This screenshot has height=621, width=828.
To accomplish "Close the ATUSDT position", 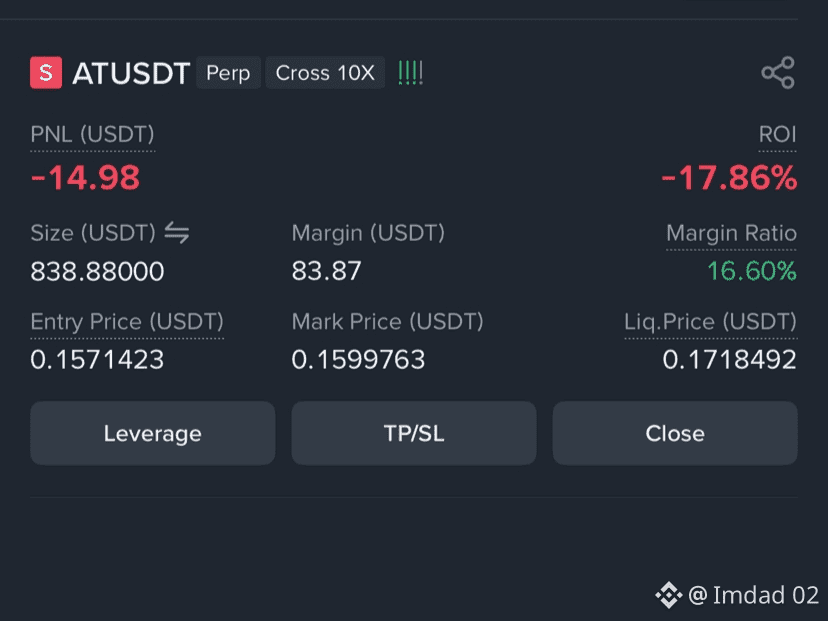I will [x=675, y=433].
